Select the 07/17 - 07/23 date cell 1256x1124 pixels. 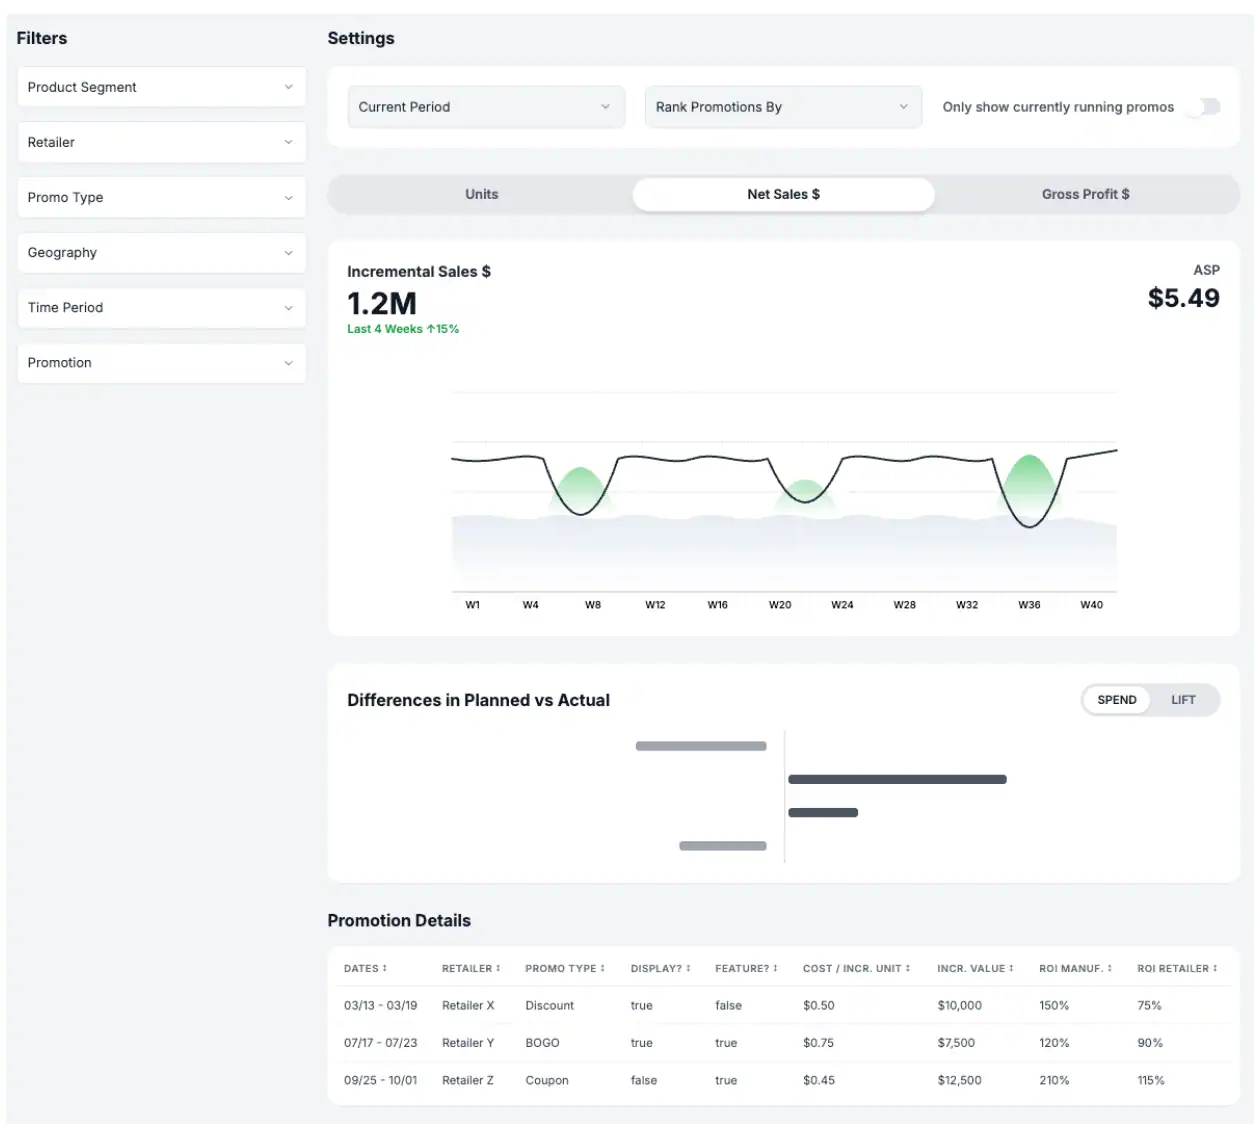381,1042
